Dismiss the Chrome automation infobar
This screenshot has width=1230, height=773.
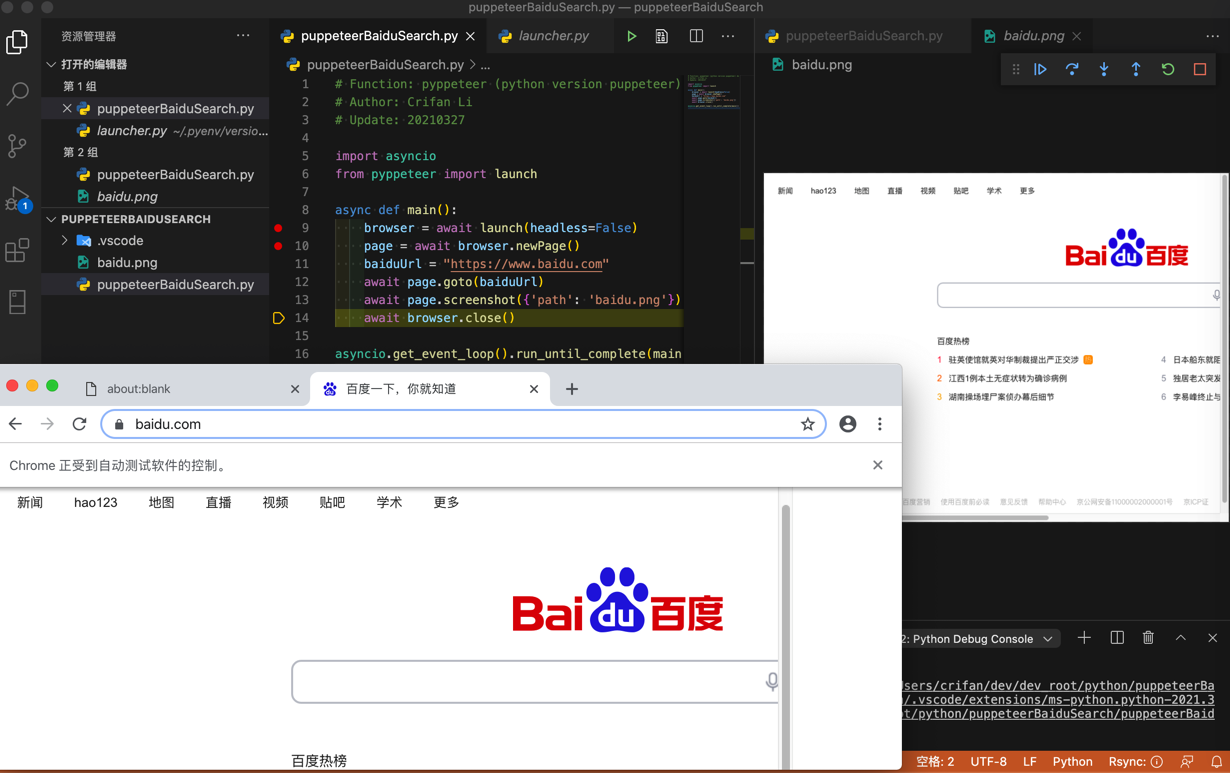877,465
